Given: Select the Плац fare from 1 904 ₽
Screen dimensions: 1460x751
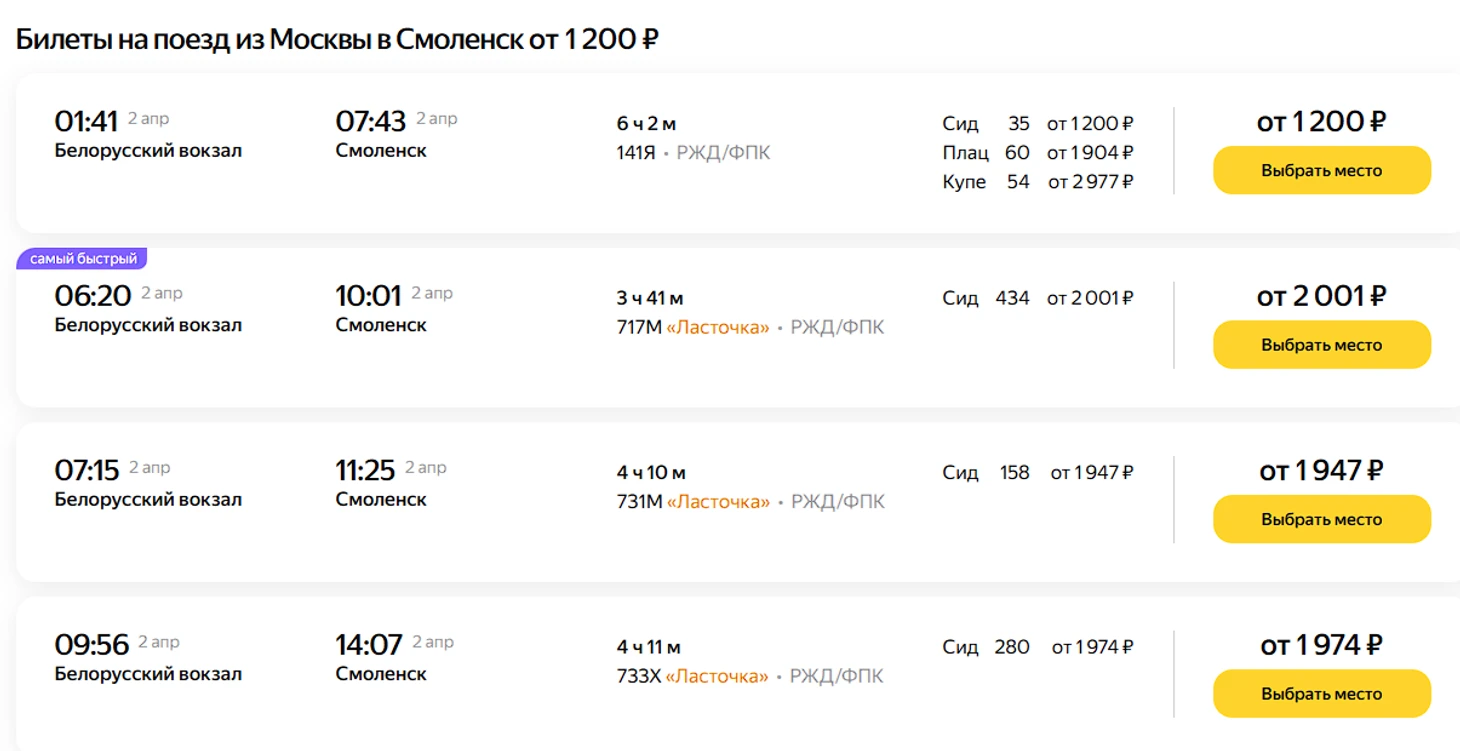Looking at the screenshot, I should click(x=1037, y=153).
